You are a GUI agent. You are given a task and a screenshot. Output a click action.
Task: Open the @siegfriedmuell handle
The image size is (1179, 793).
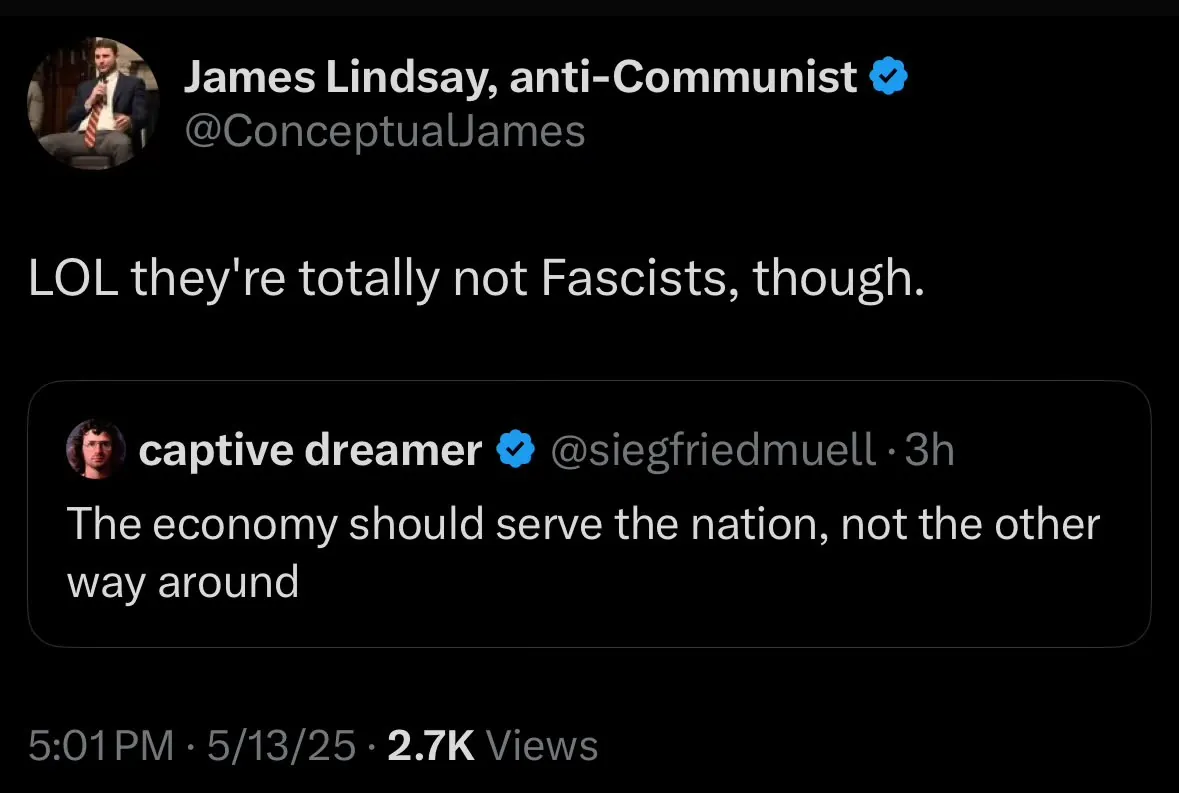coord(712,451)
